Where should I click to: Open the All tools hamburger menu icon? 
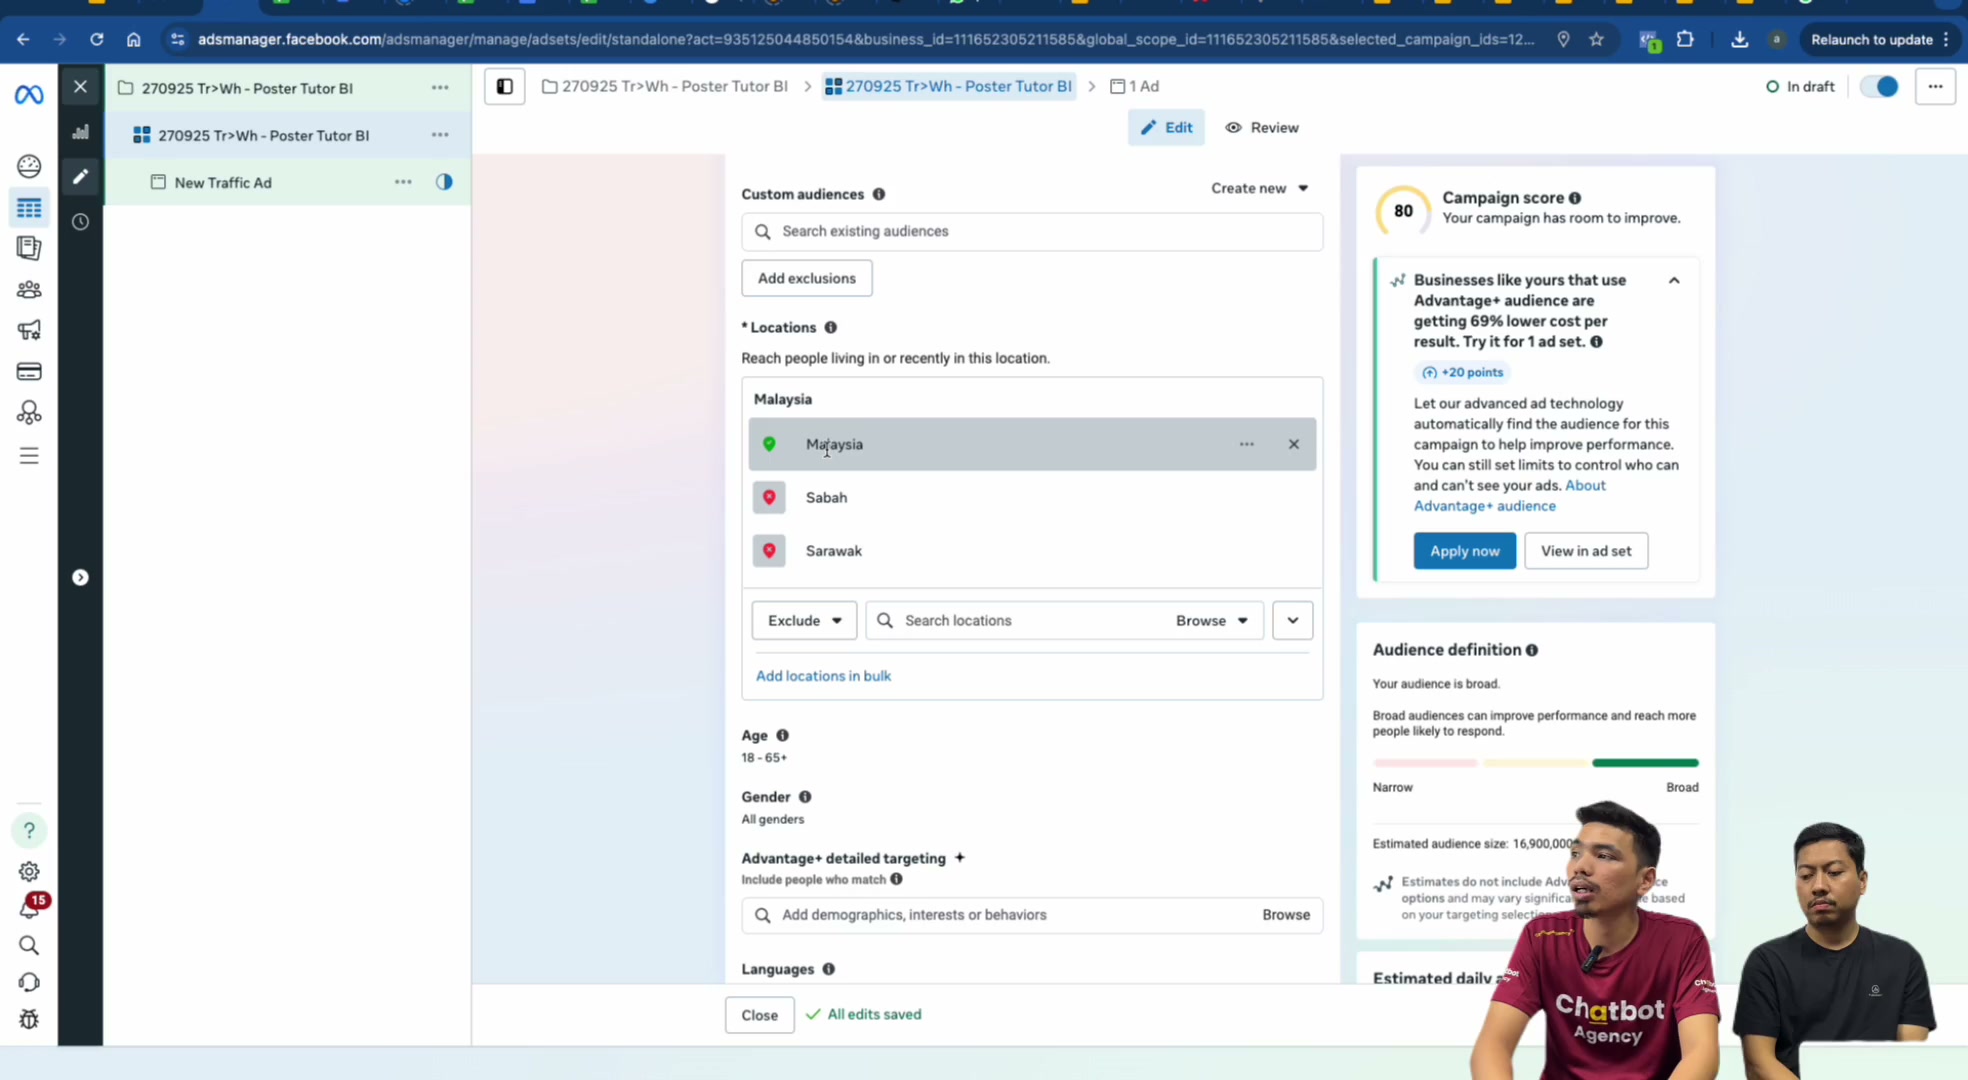pyautogui.click(x=29, y=456)
